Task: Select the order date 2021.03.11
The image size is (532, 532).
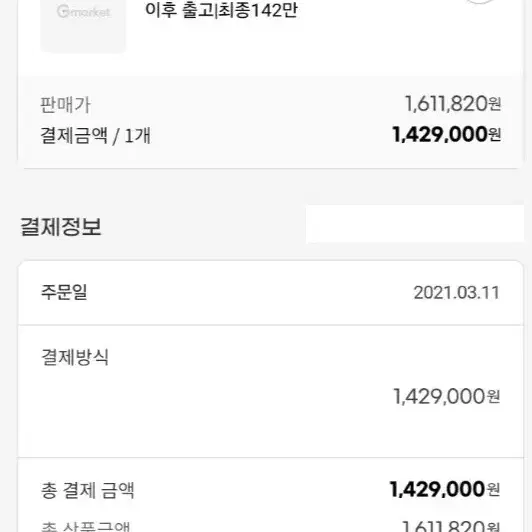Action: click(x=456, y=293)
